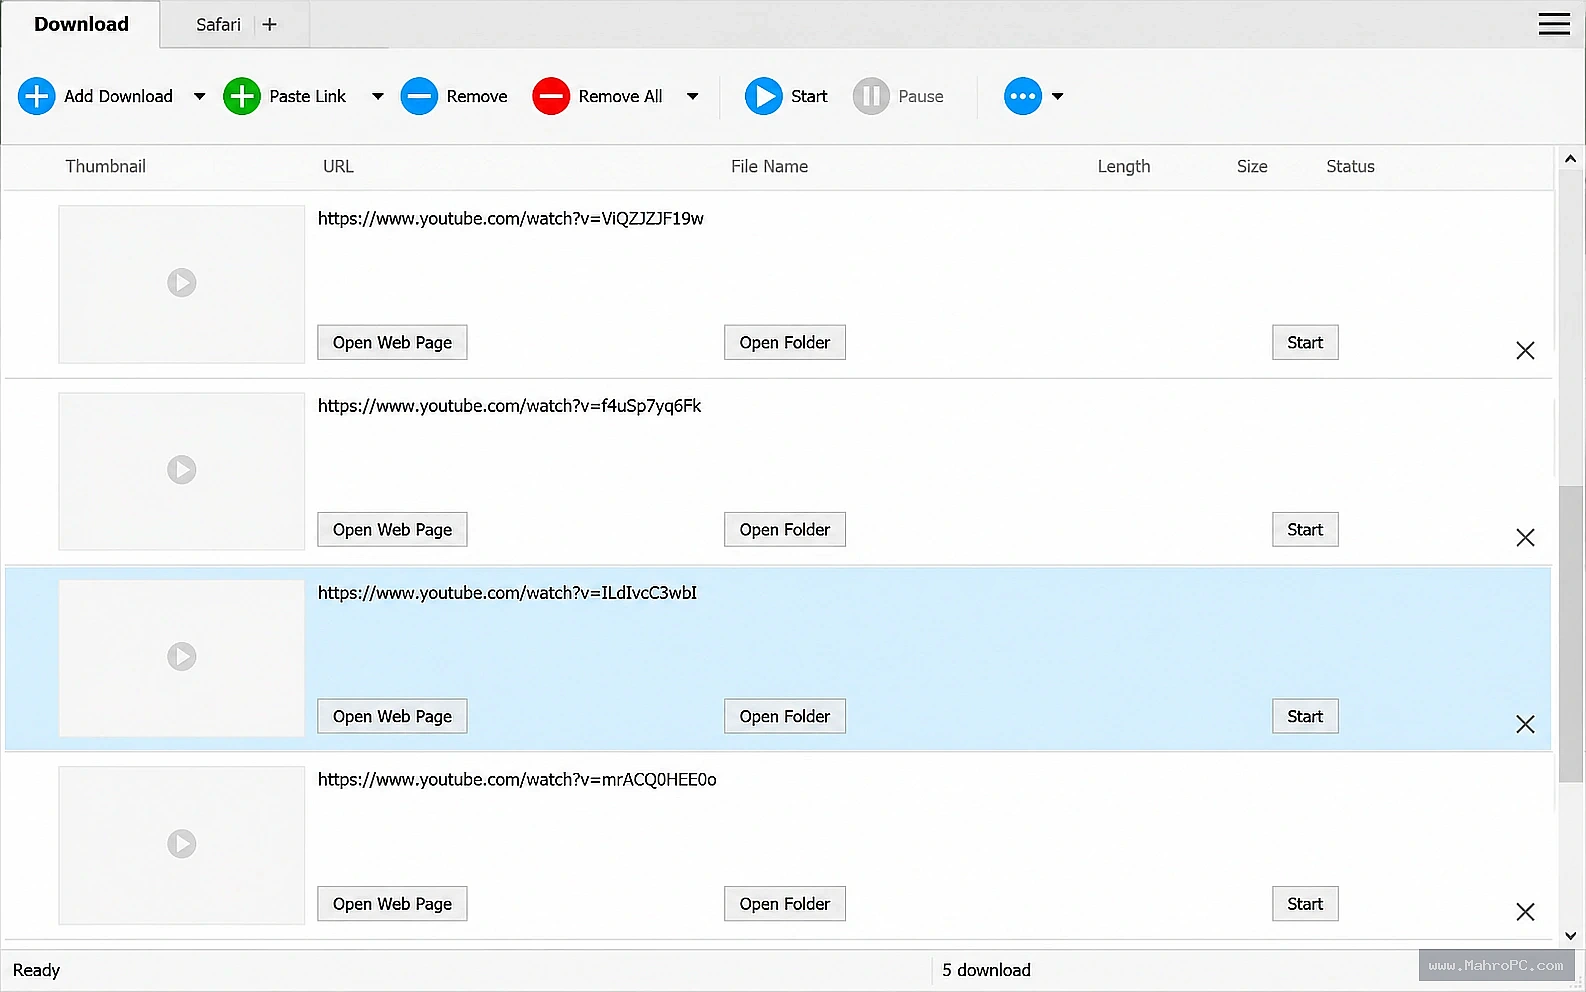This screenshot has height=992, width=1586.
Task: Remove the ILdIvcC3wbI download with its X
Action: (x=1525, y=724)
